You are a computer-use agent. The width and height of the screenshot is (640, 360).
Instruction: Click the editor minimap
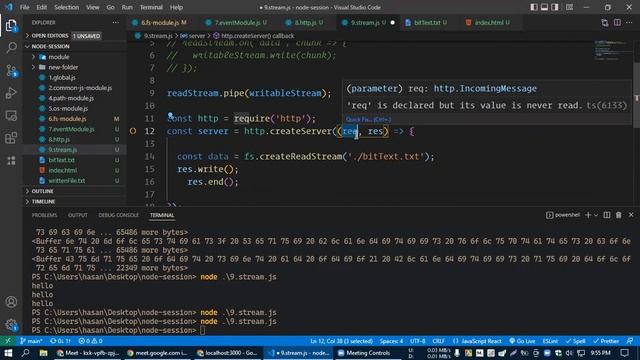(x=613, y=50)
